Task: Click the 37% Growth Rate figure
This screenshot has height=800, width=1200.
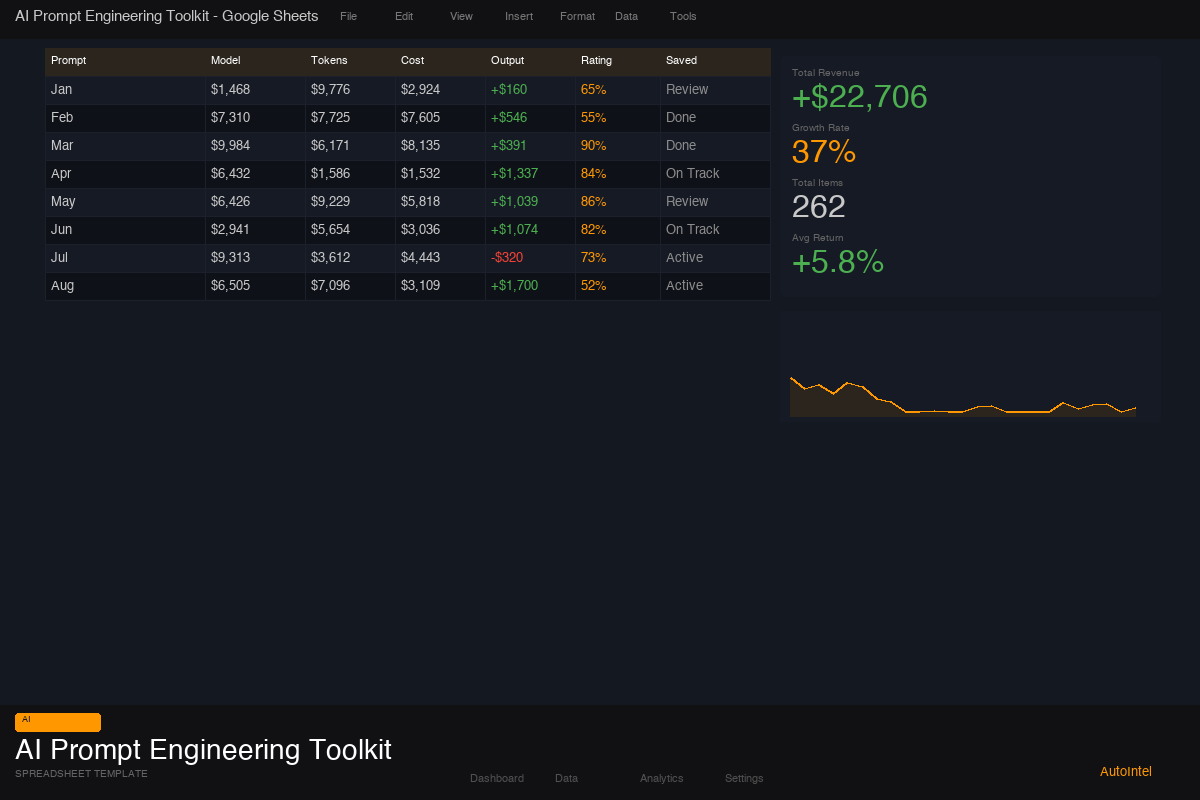Action: (x=824, y=152)
